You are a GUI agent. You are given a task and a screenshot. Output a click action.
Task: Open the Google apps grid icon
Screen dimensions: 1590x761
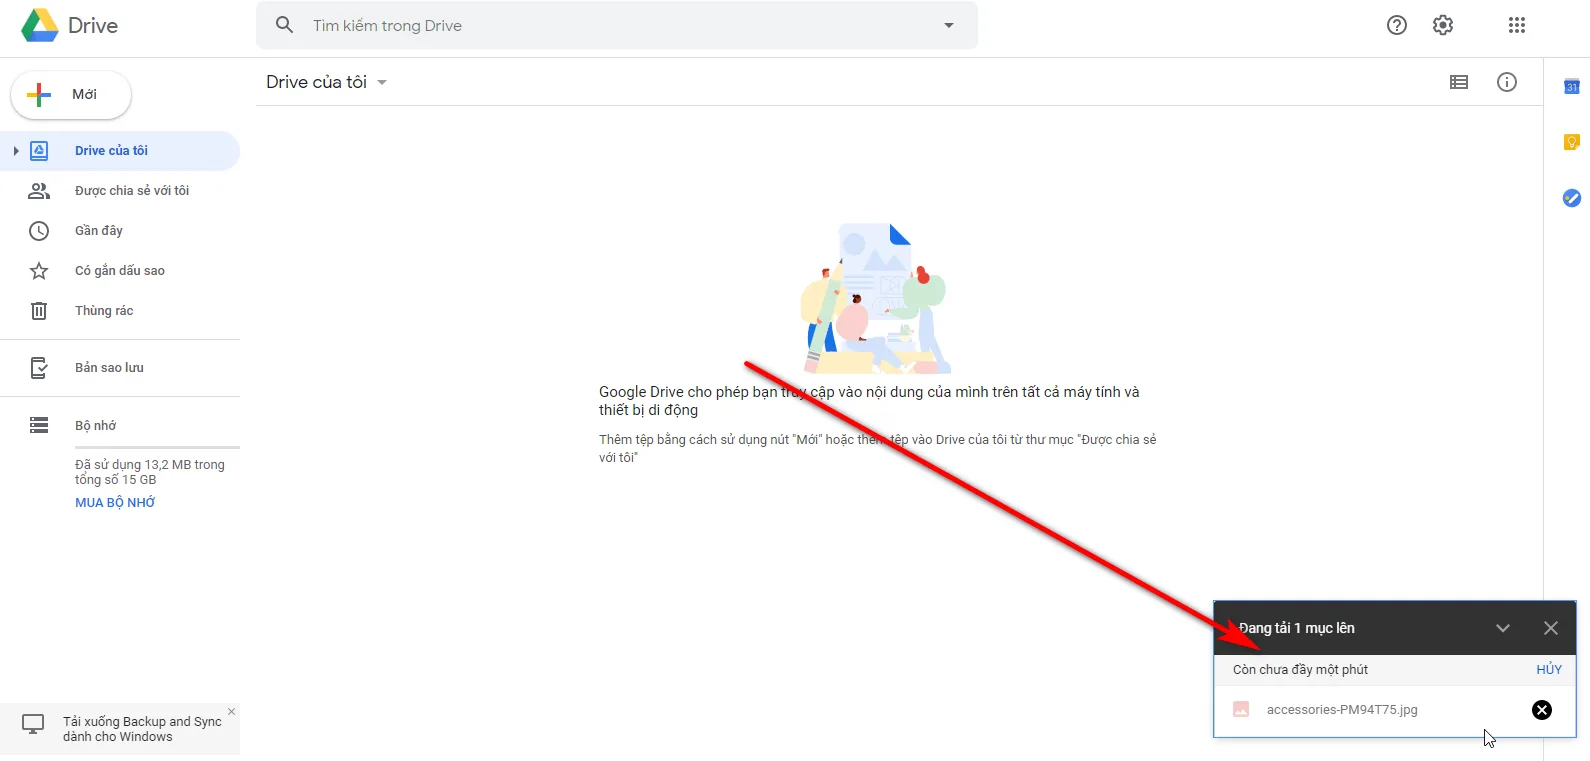click(x=1517, y=25)
